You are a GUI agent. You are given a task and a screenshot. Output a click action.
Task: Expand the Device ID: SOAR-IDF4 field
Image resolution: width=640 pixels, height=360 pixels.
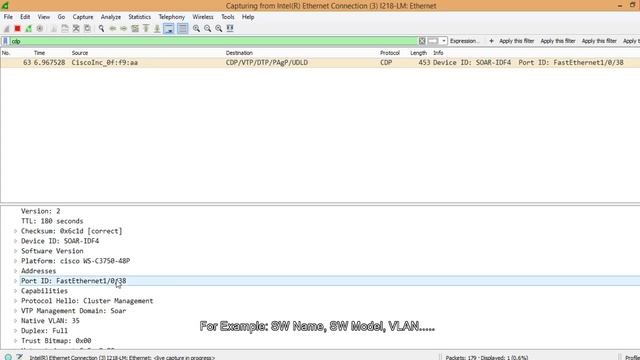click(x=16, y=241)
